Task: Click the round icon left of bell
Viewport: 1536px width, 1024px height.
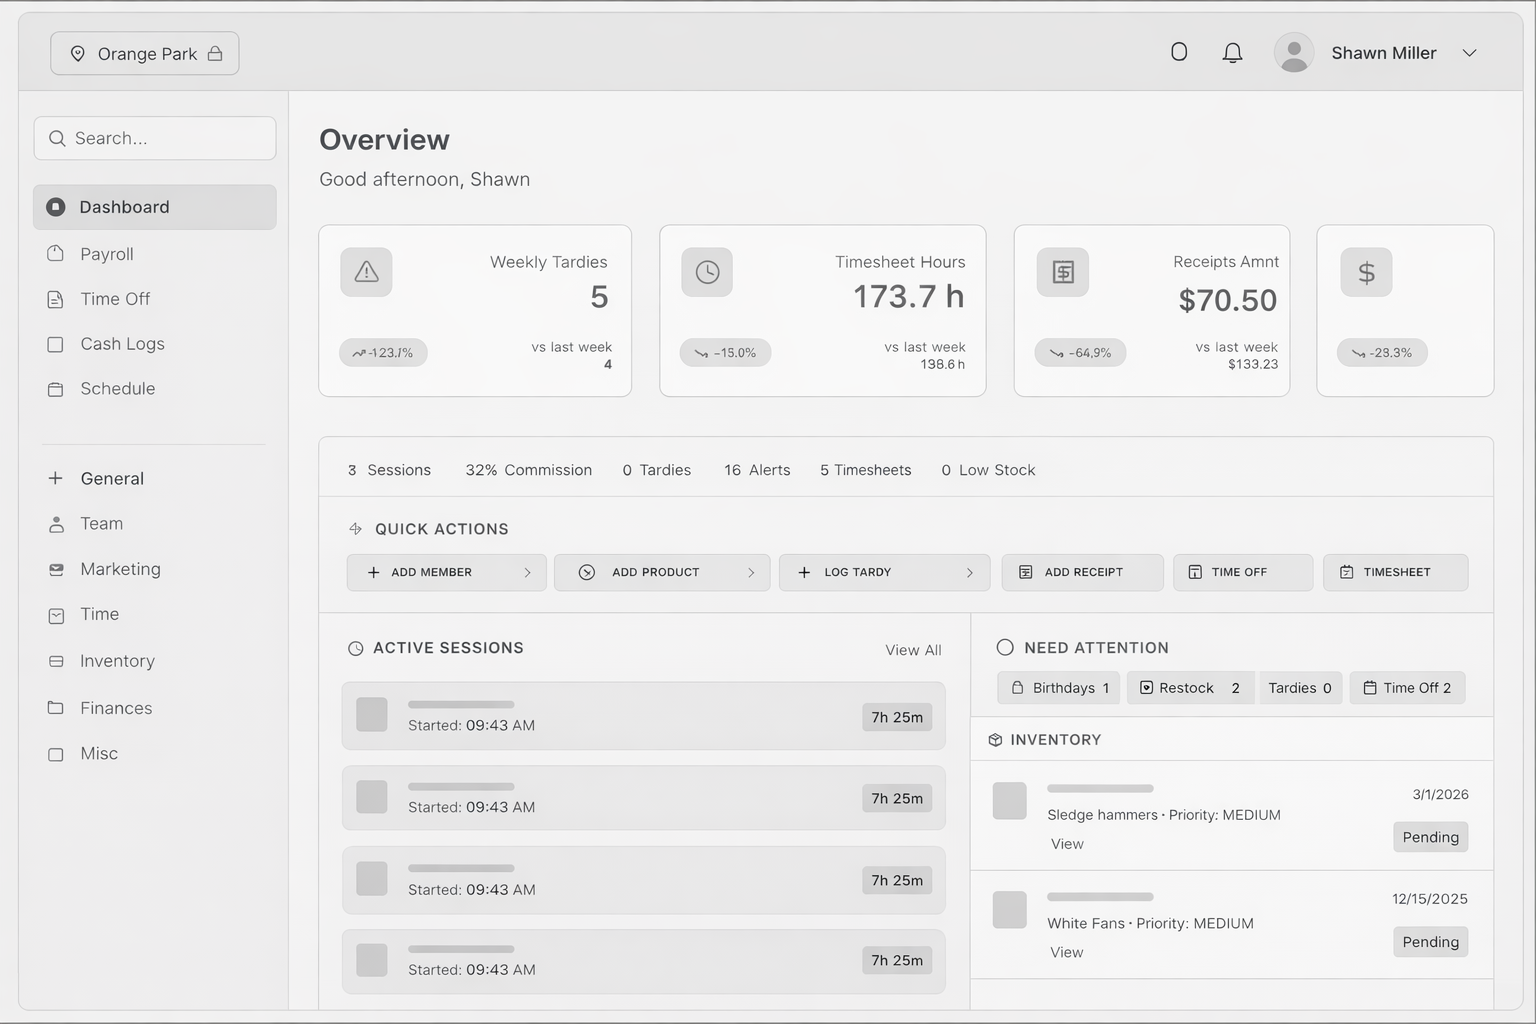Action: coord(1179,52)
